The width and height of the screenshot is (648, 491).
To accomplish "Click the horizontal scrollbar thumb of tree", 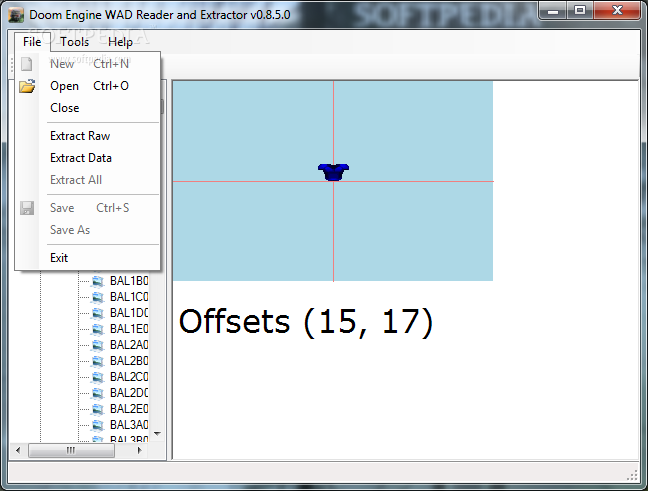I will (71, 450).
